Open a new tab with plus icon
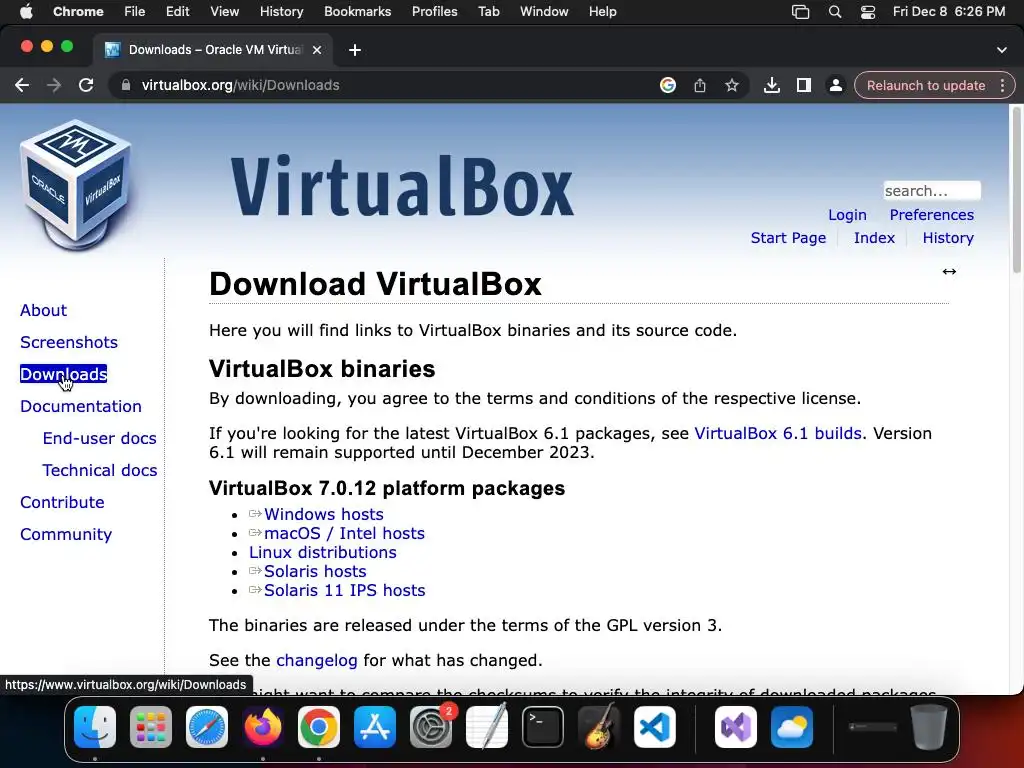1024x768 pixels. tap(355, 50)
